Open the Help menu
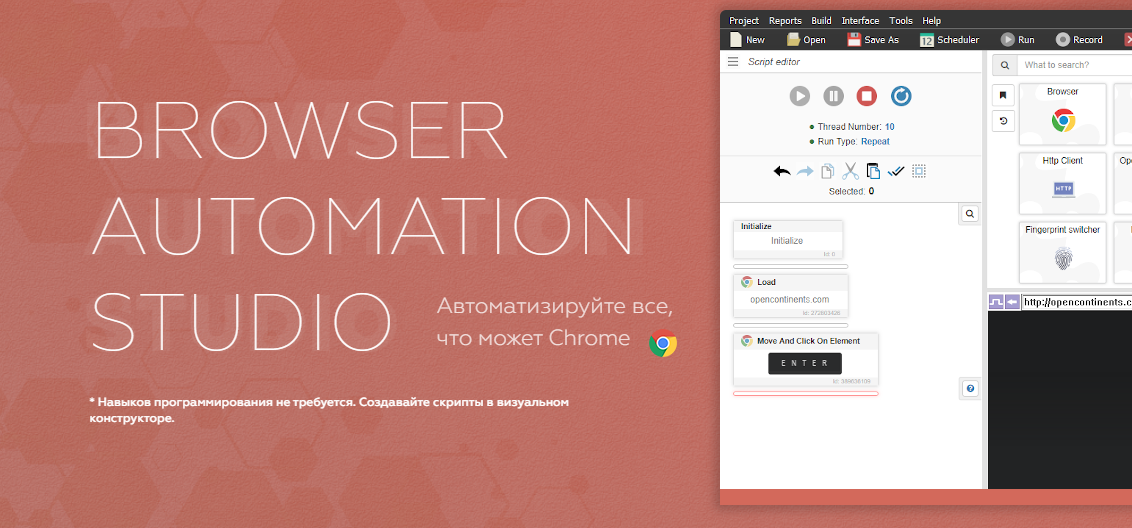The image size is (1132, 528). tap(932, 21)
